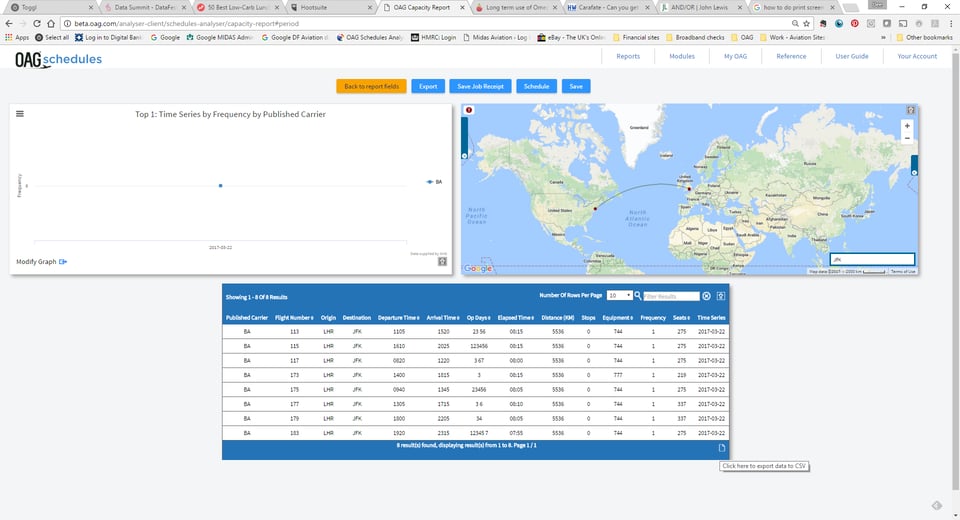Sort by Published Carrier column header

coord(247,318)
